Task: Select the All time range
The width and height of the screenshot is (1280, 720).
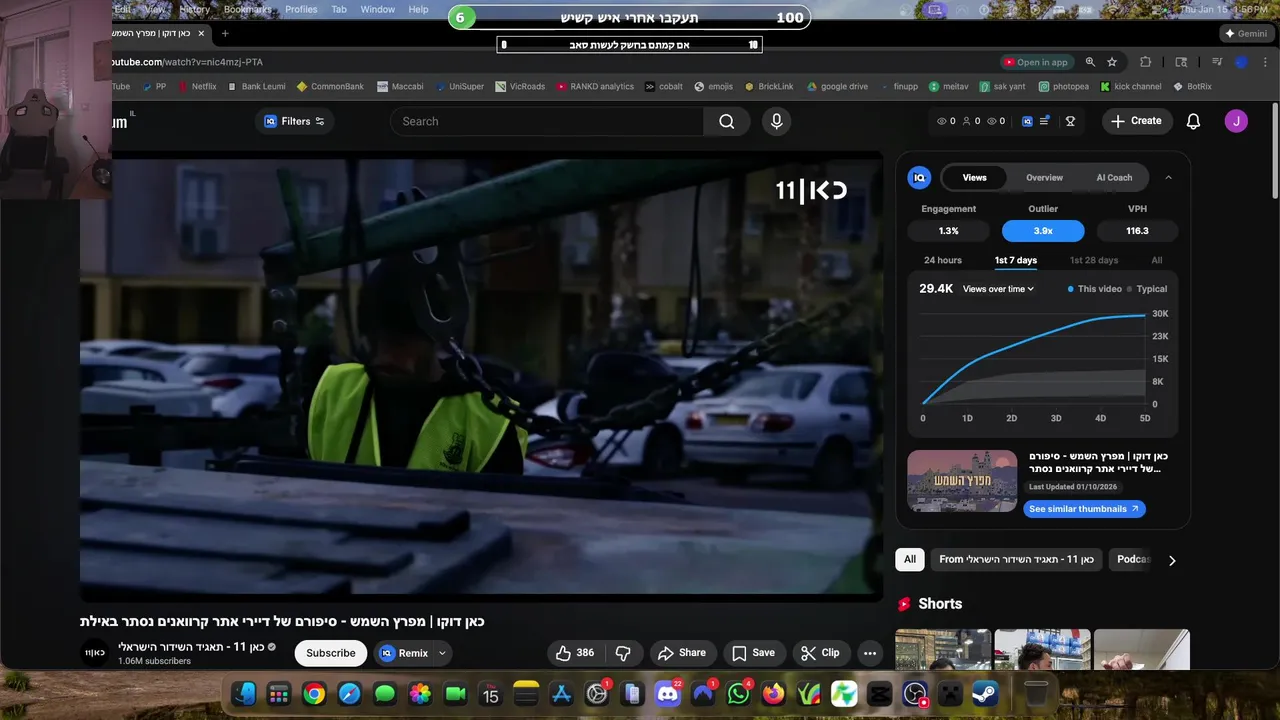Action: pyautogui.click(x=1157, y=260)
